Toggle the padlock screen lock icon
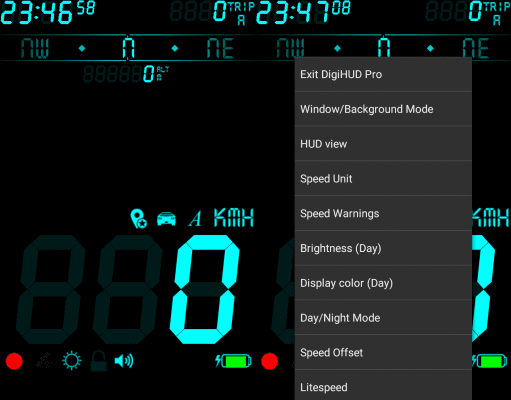 coord(99,361)
